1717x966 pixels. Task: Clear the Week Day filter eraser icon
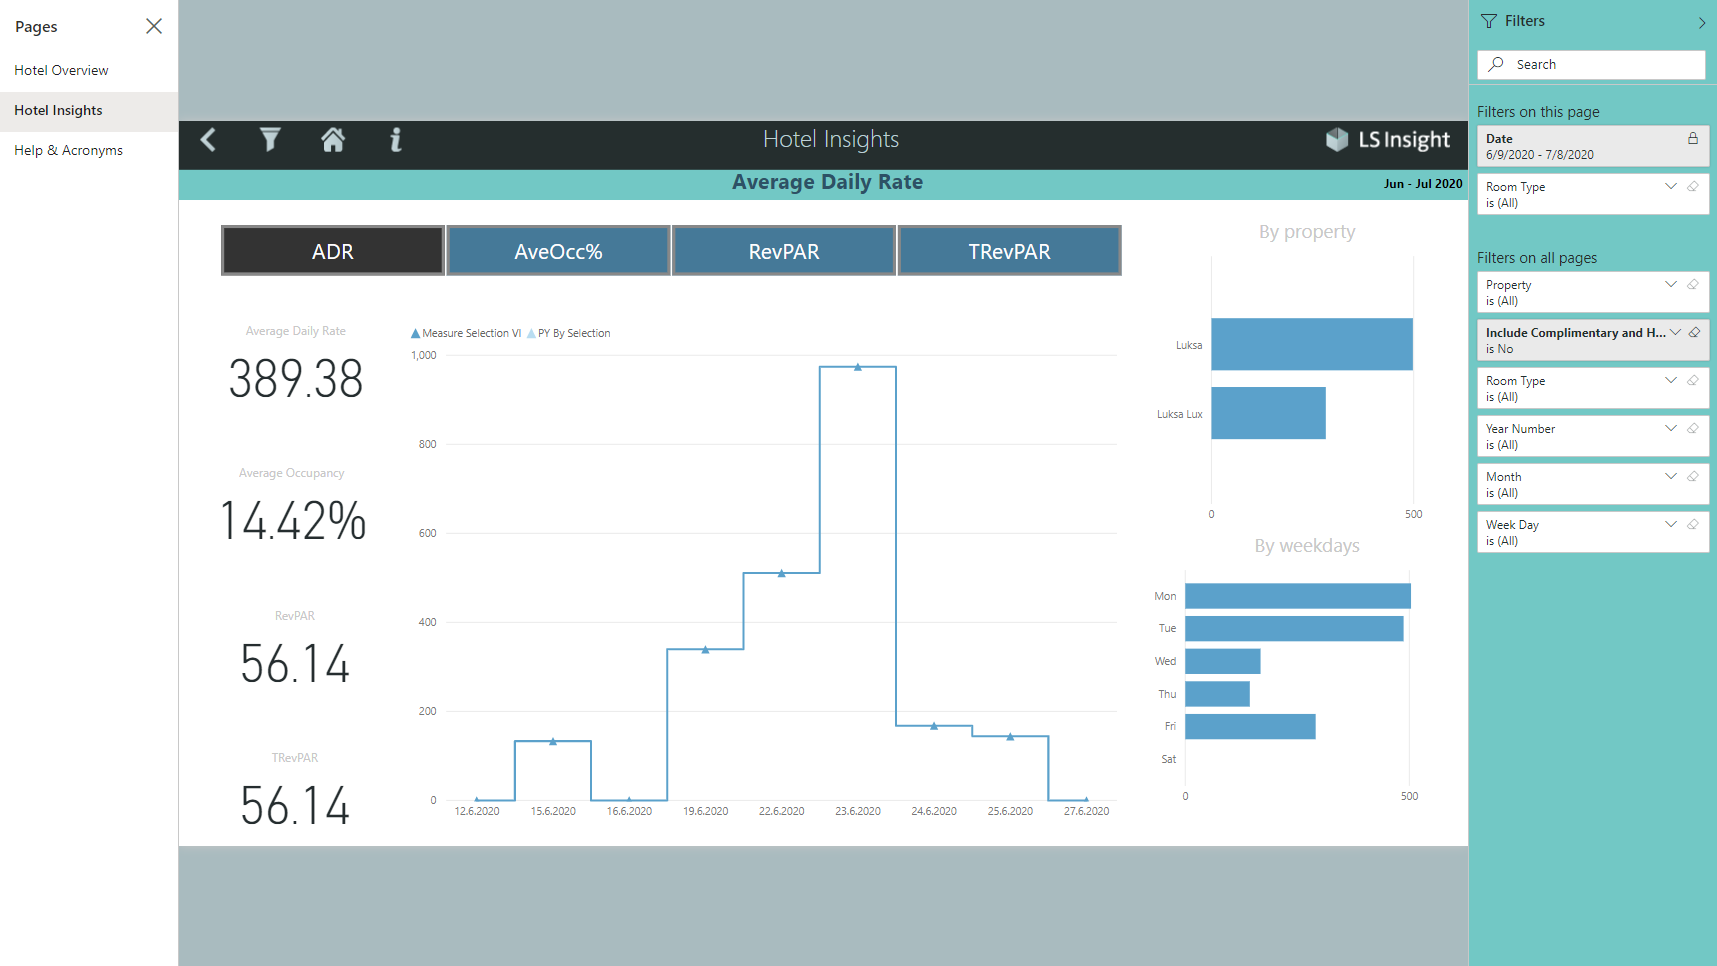(1693, 525)
